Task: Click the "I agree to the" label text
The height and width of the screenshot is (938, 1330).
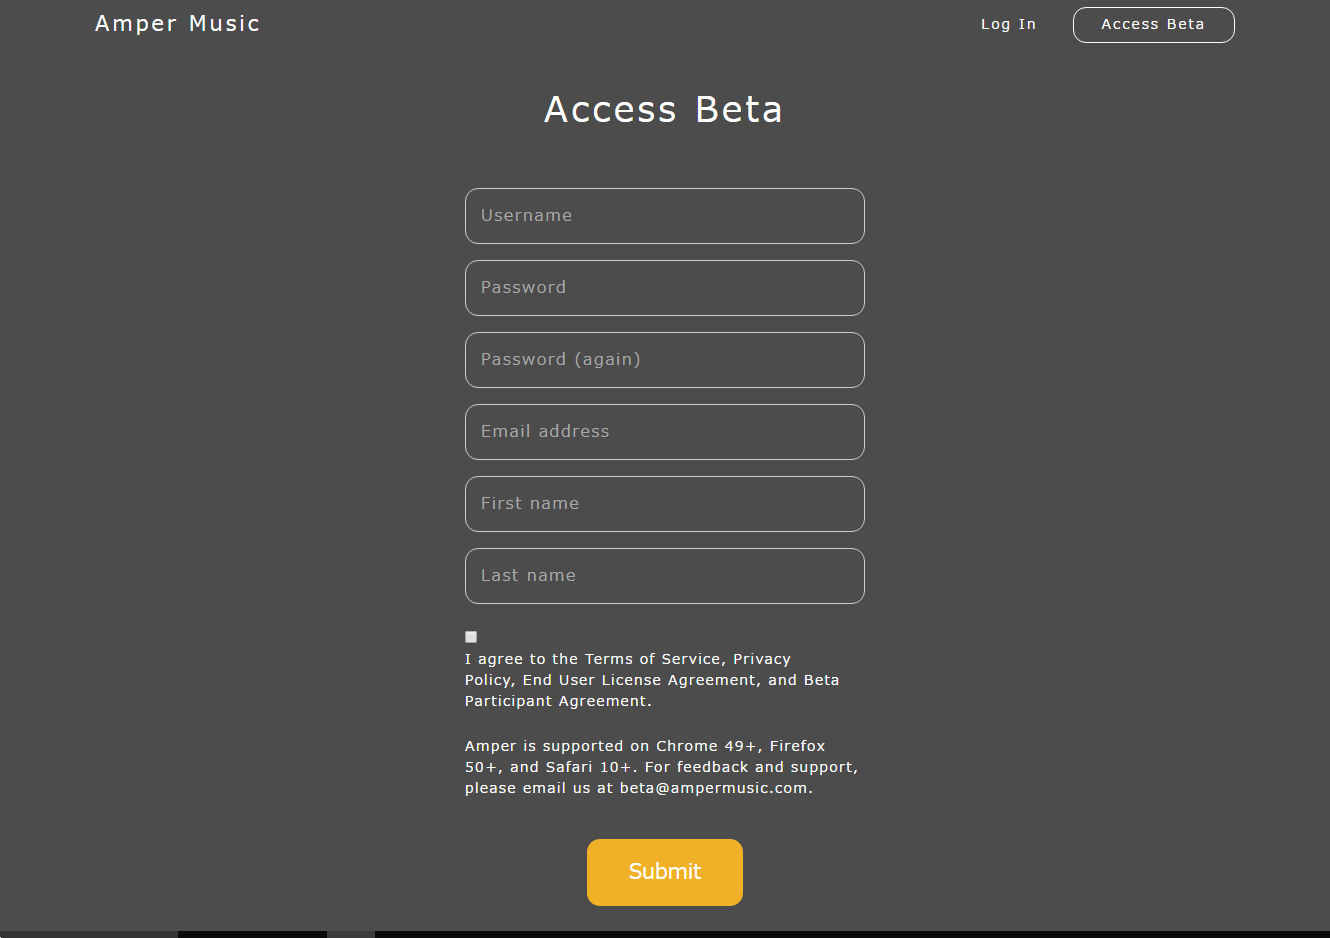Action: click(x=521, y=659)
